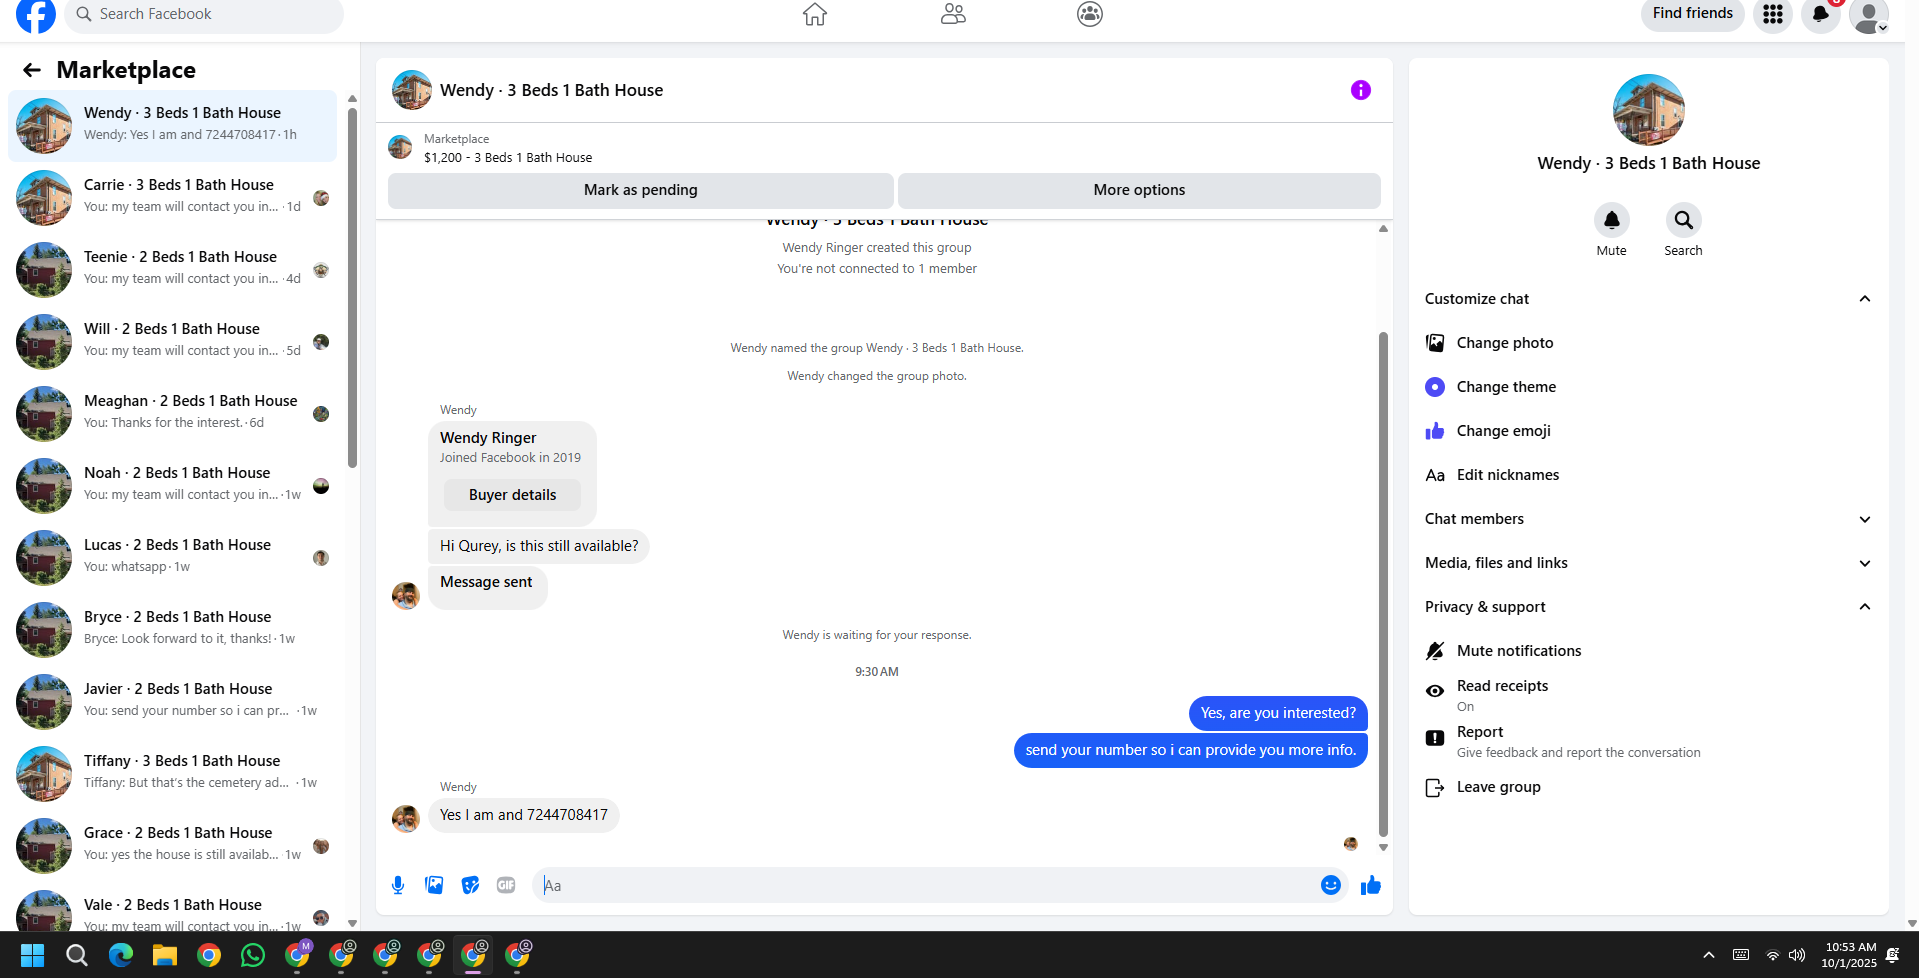Select Leave group option
This screenshot has height=978, width=1919.
(1648, 787)
